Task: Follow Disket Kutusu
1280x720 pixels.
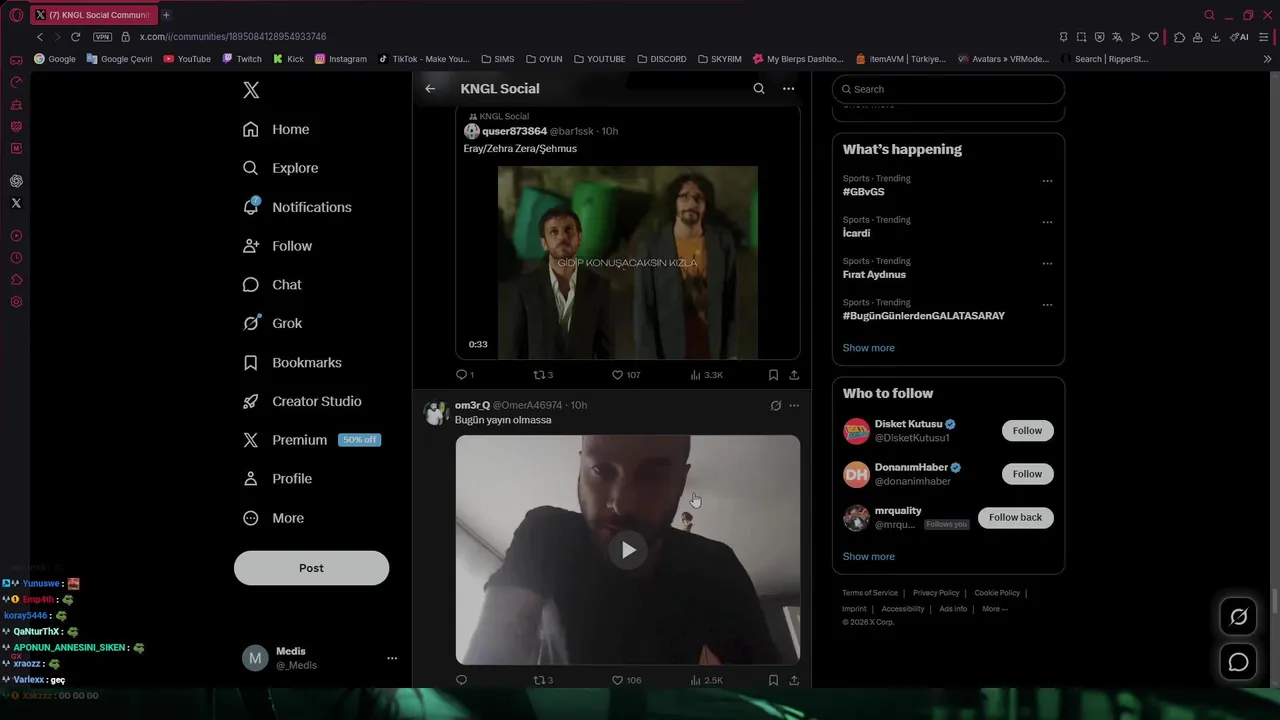Action: [x=1027, y=431]
